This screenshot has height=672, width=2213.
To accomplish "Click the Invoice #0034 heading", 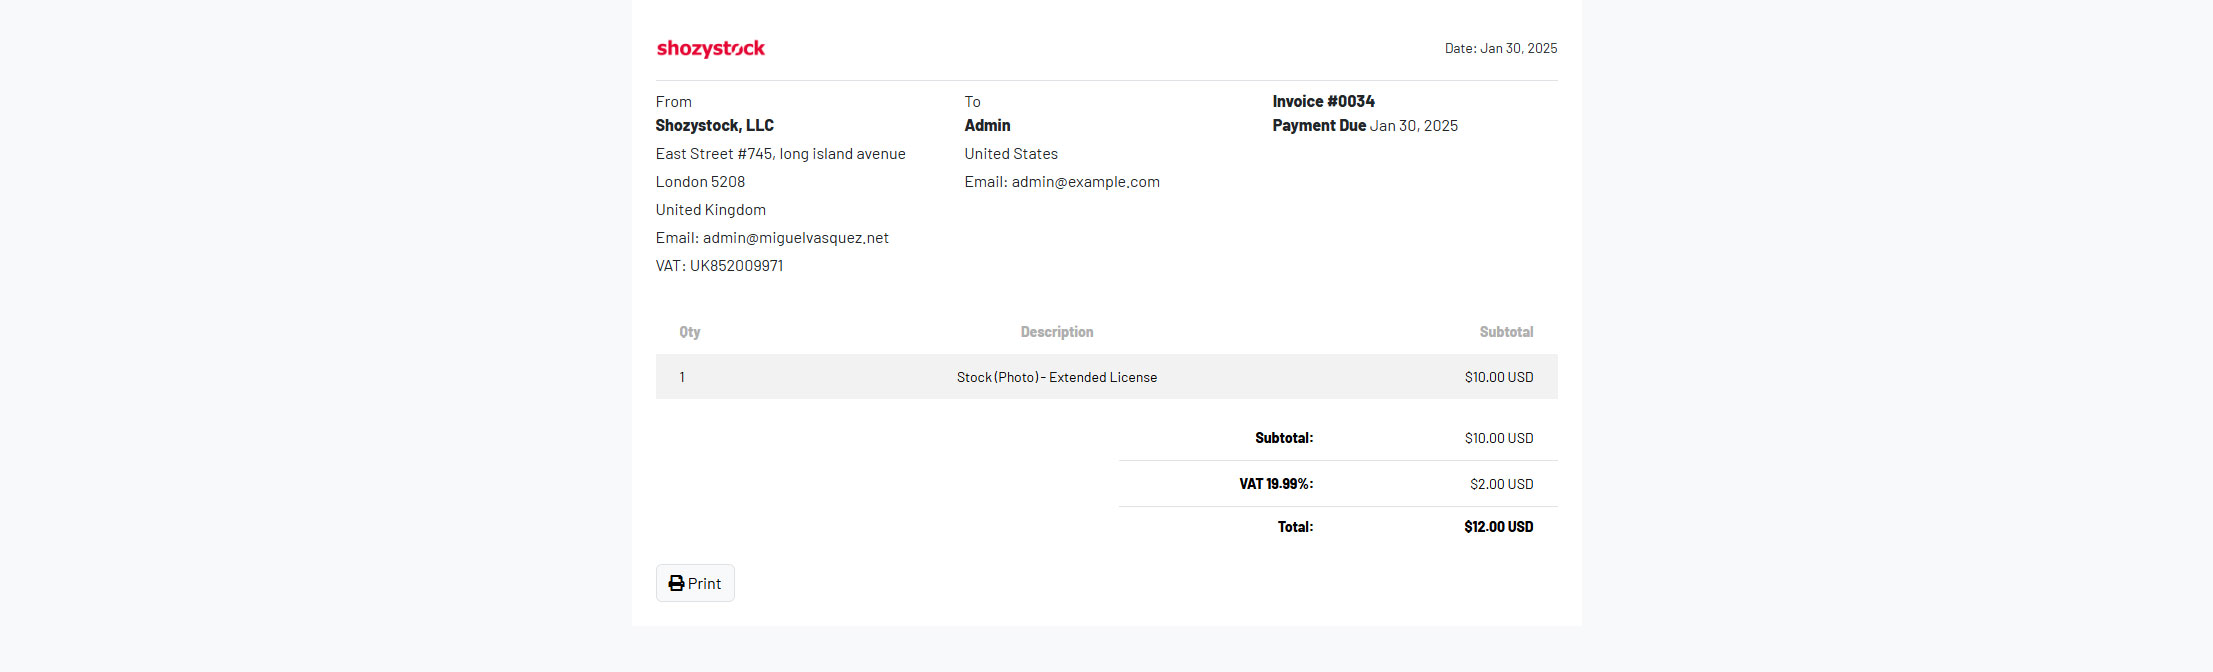I will pyautogui.click(x=1323, y=101).
